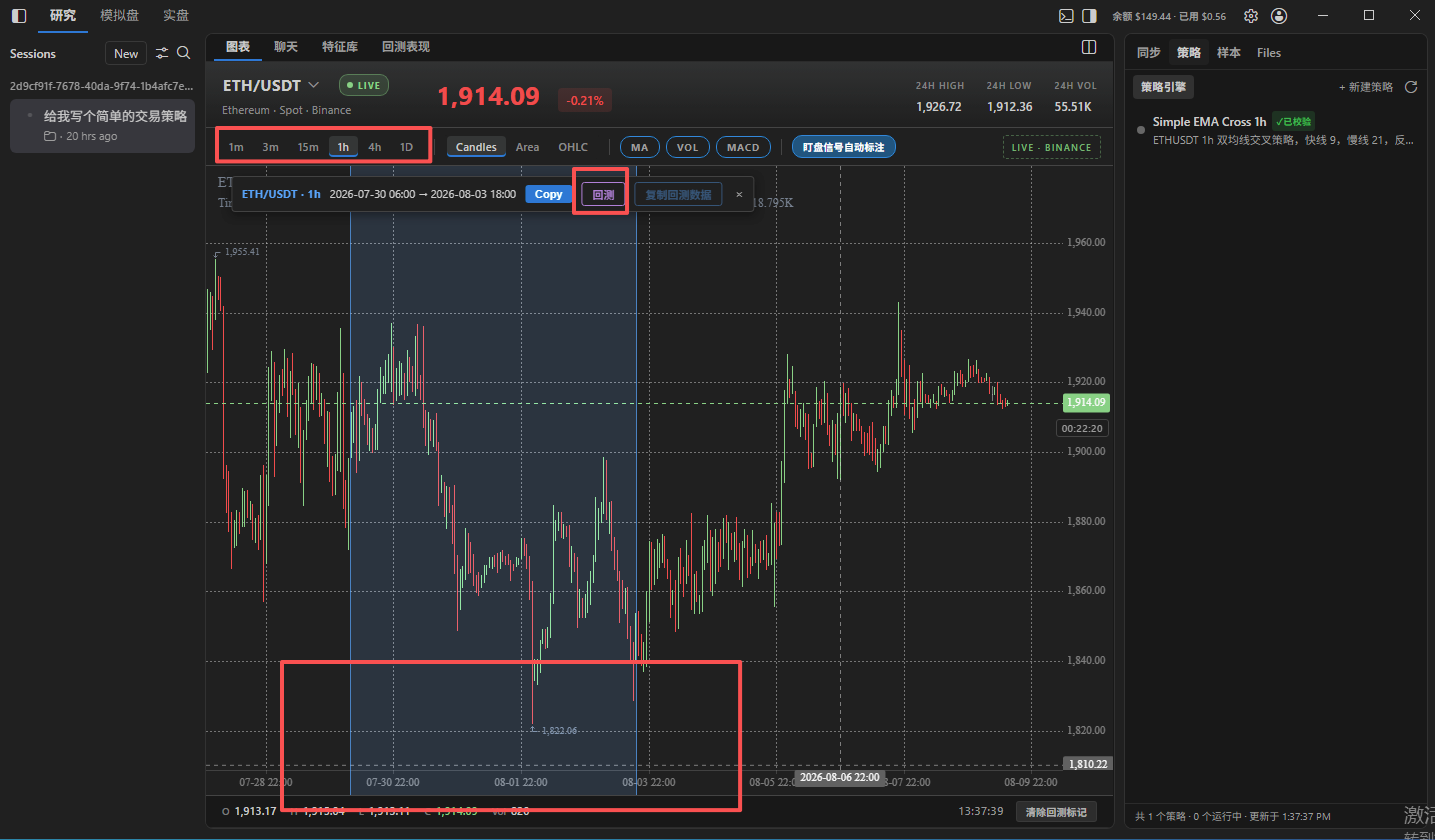
Task: Click 清除回测标记 button
Action: coord(1055,811)
